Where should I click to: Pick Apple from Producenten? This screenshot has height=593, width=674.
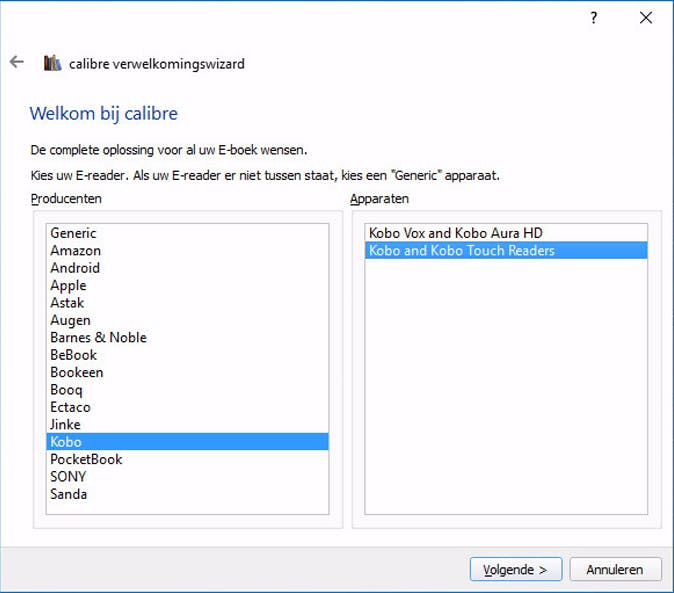(x=187, y=285)
